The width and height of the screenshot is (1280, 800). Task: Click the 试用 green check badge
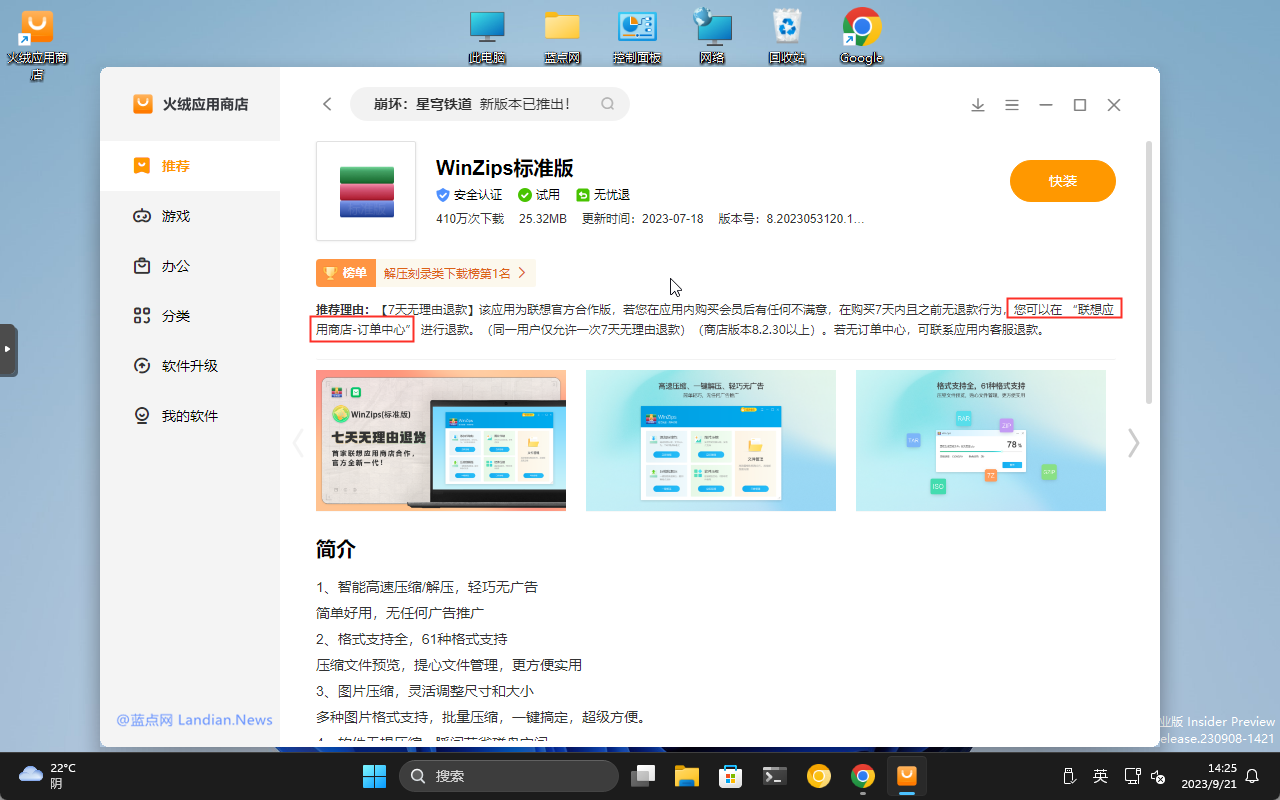click(539, 195)
